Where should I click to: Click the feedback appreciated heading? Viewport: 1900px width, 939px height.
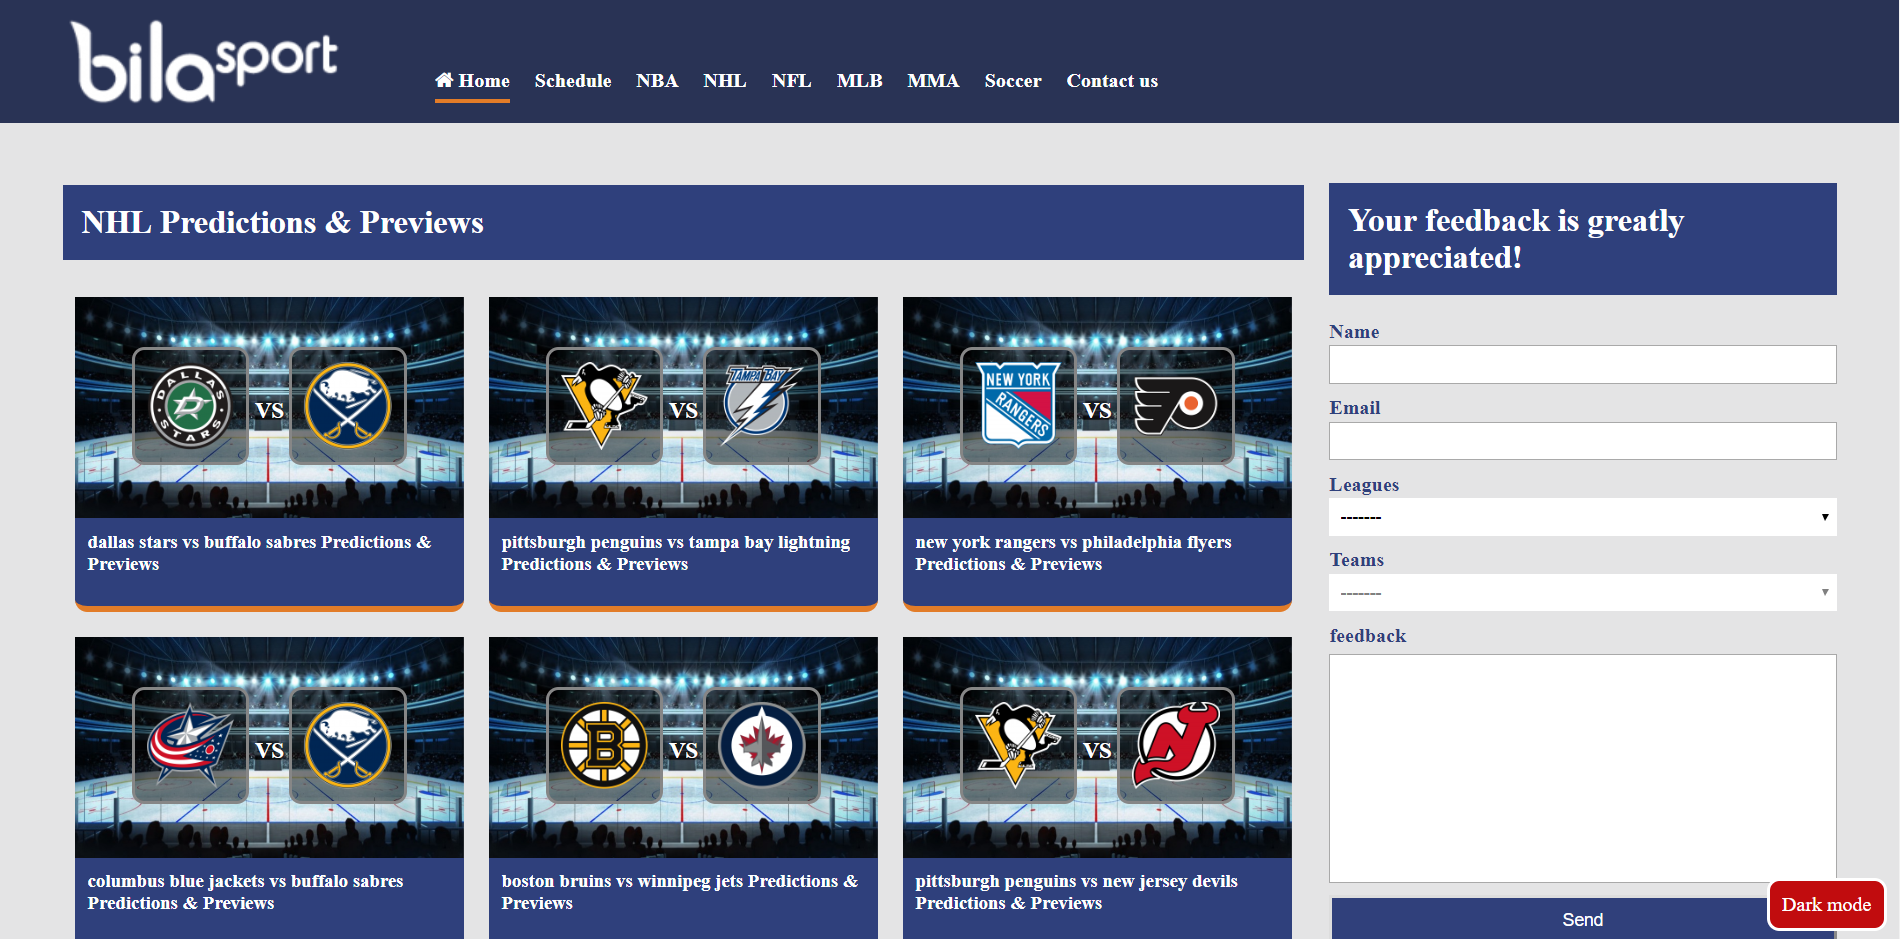click(x=1516, y=239)
